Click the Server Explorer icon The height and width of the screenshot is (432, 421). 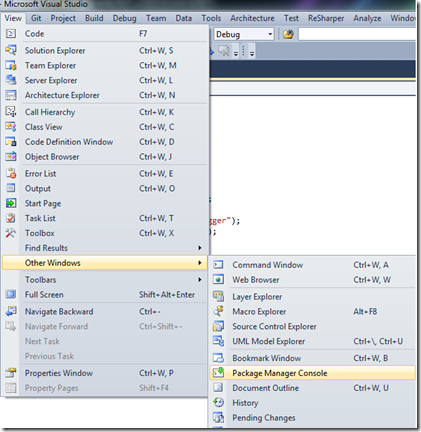pos(11,80)
